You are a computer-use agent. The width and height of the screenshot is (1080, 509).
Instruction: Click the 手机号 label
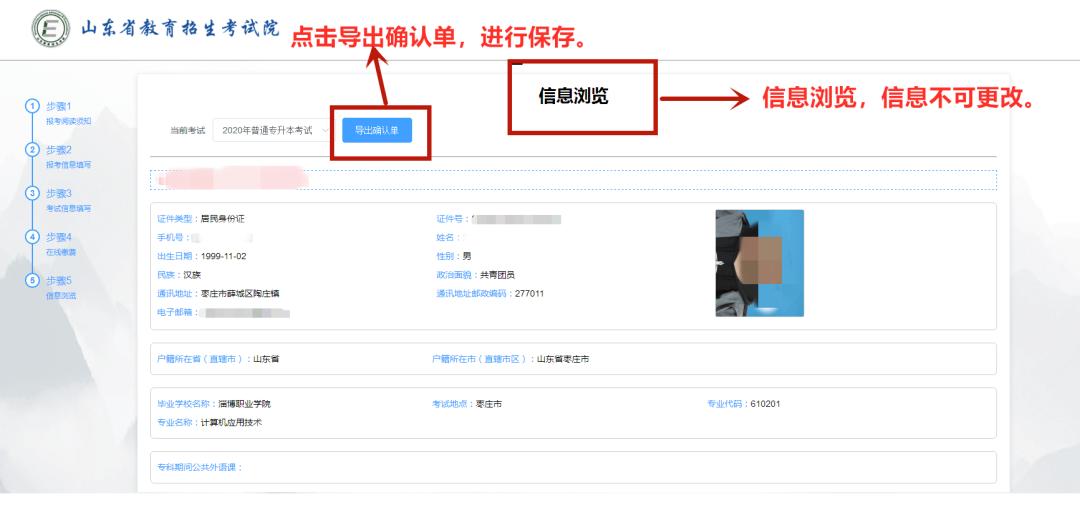click(173, 238)
